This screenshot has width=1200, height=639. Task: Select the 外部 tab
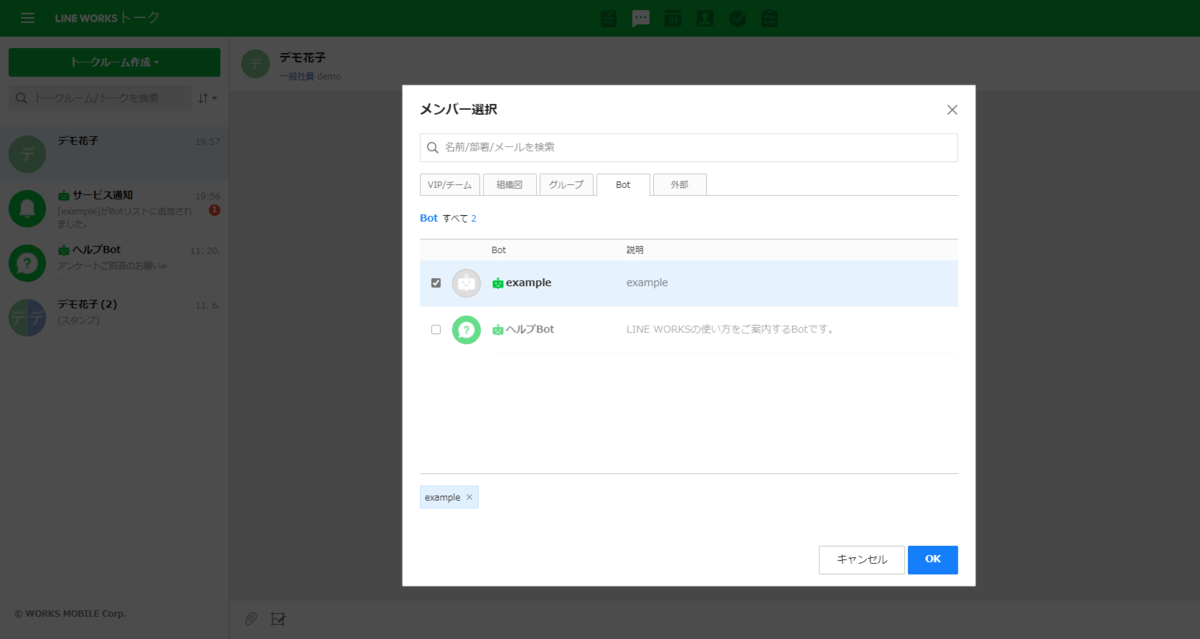coord(680,185)
